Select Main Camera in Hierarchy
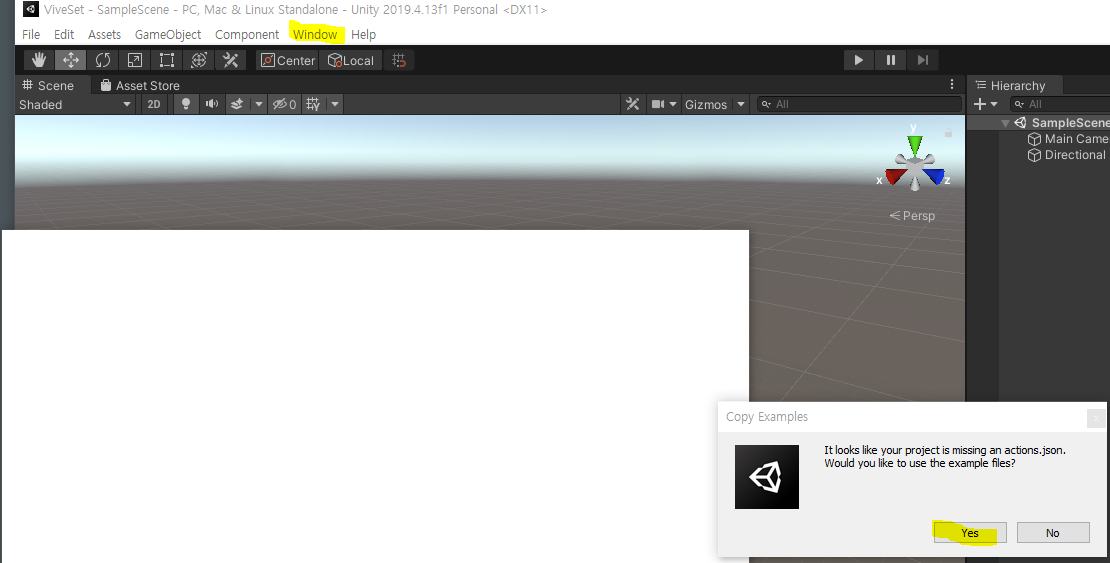The width and height of the screenshot is (1110, 563). coord(1075,139)
